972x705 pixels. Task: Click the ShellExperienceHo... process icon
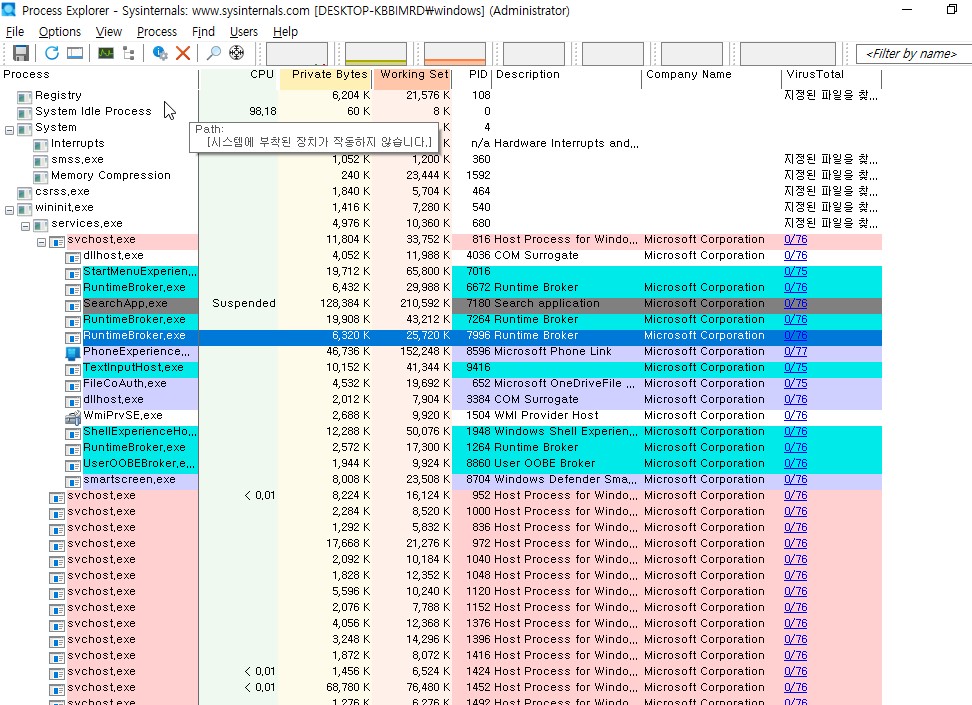[73, 433]
